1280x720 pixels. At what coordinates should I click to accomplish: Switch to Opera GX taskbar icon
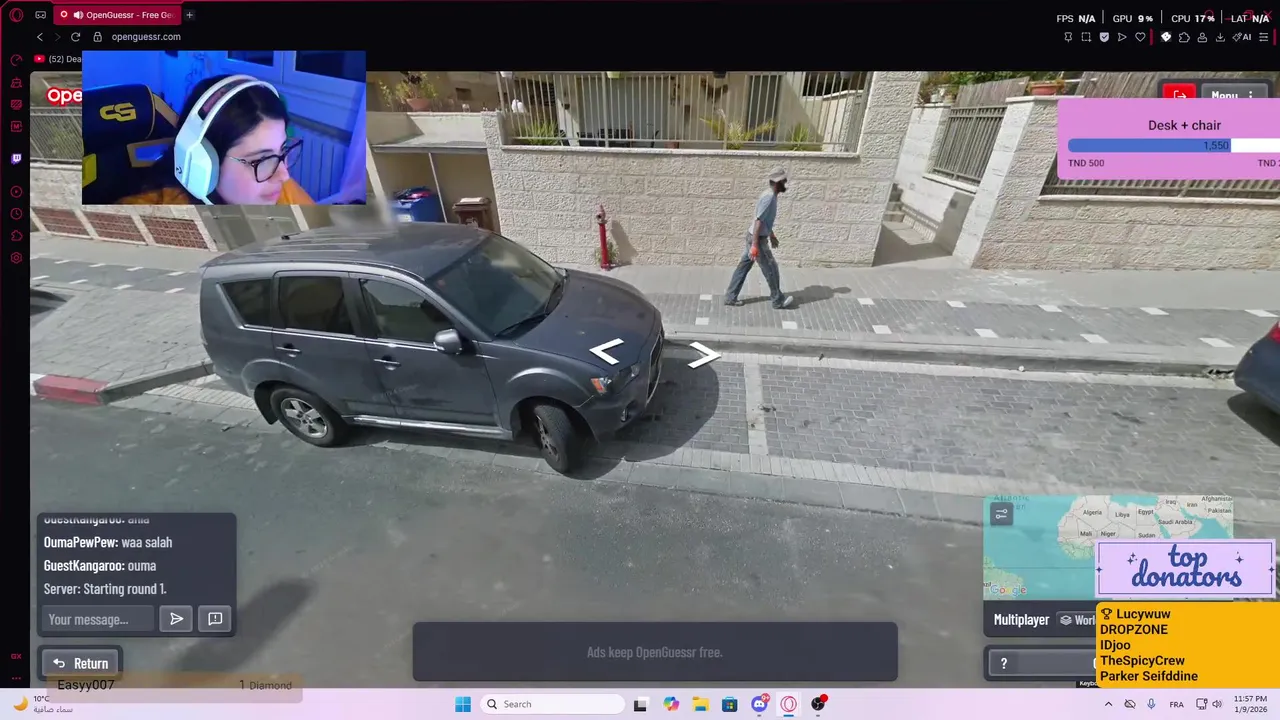click(789, 704)
